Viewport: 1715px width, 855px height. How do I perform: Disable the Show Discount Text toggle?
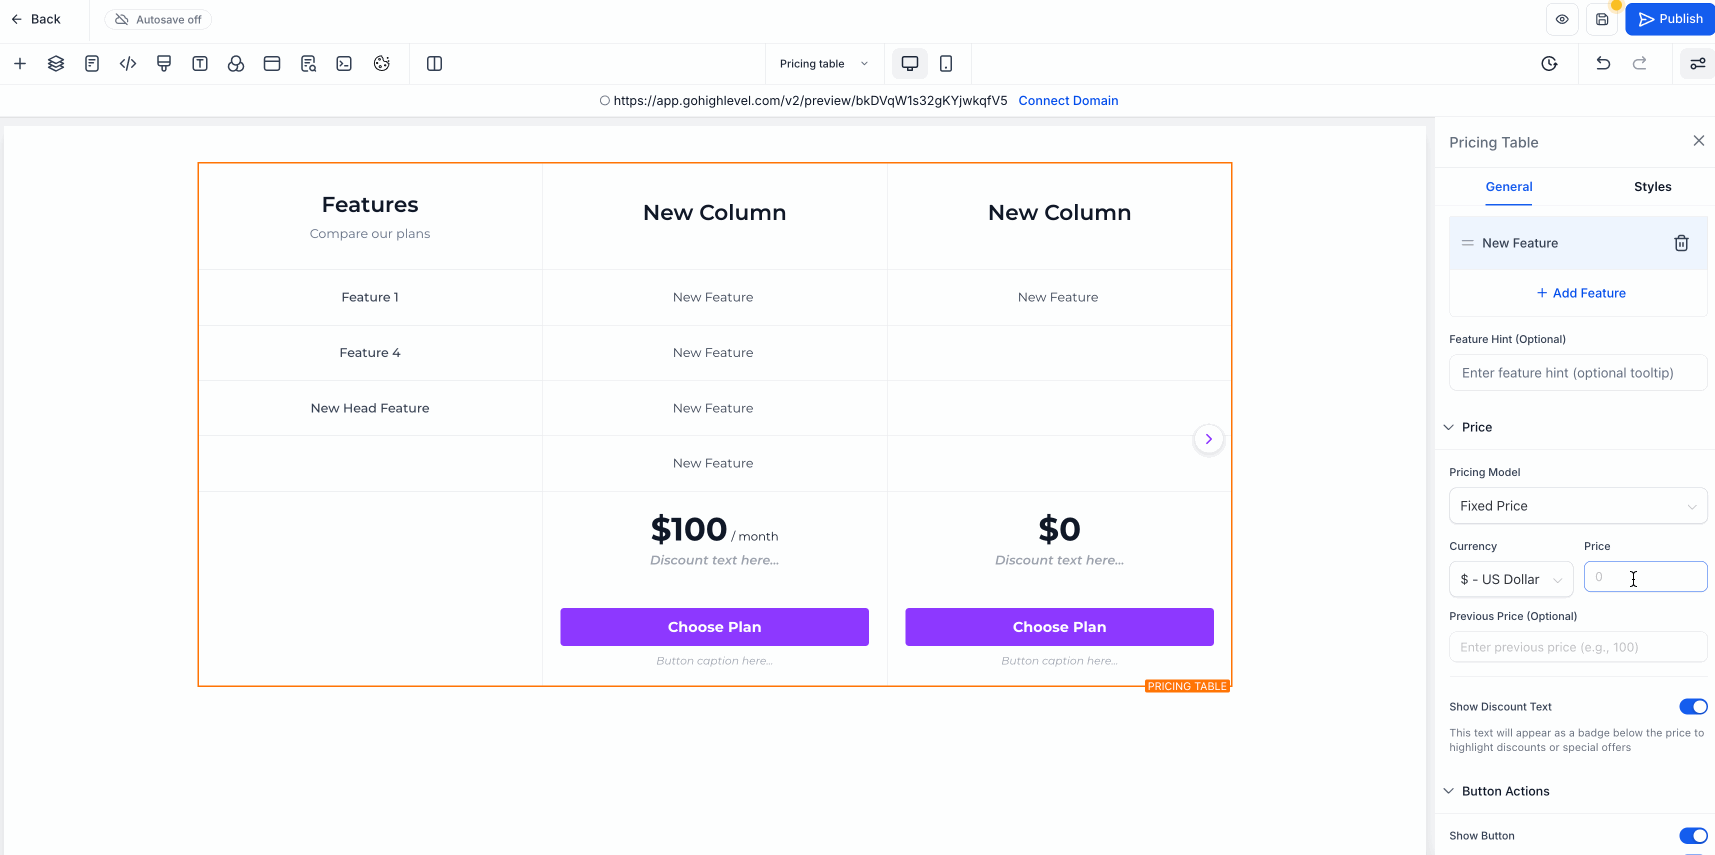point(1694,706)
